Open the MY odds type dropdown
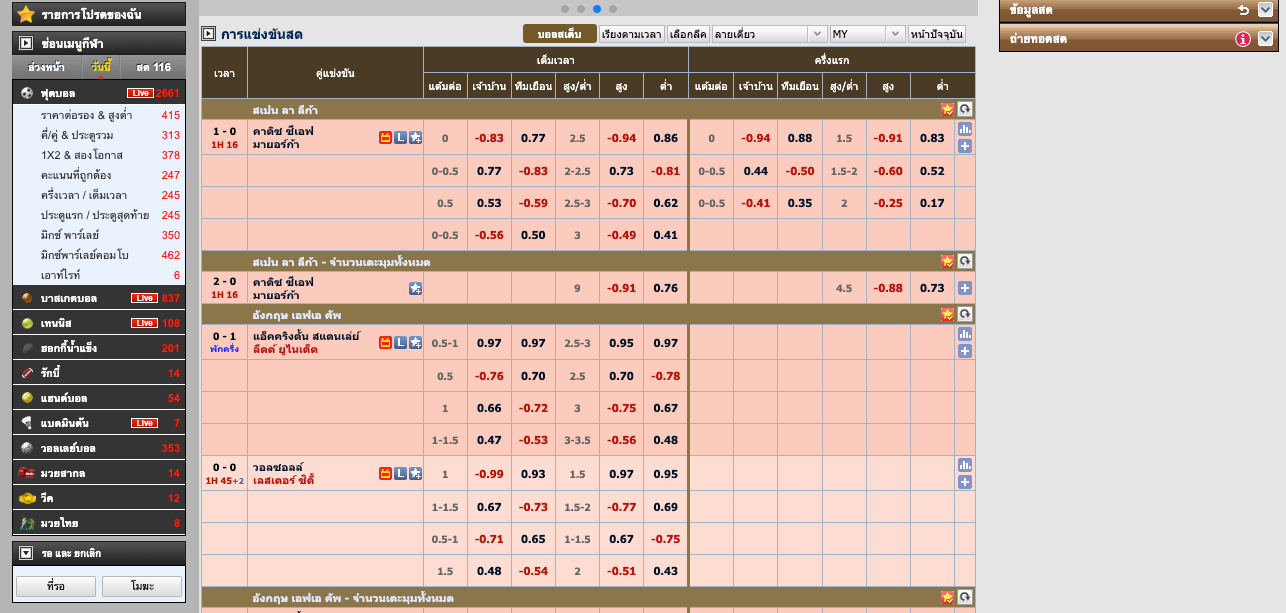Screen dimensions: 1286x613 (x=867, y=34)
